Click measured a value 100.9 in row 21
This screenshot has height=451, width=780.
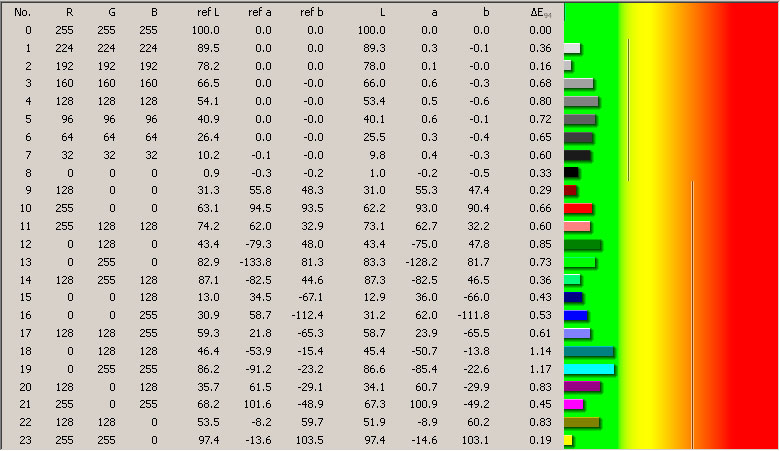click(424, 404)
